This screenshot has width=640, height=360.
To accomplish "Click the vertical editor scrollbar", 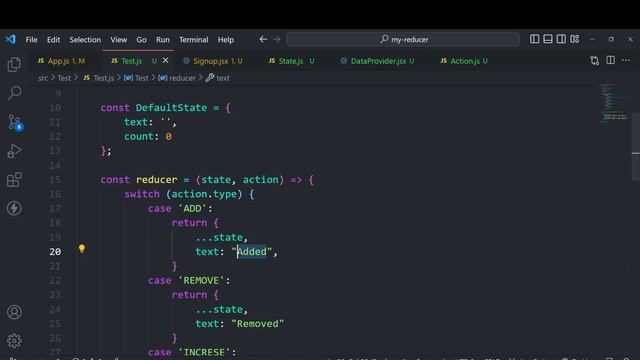I will point(636,146).
